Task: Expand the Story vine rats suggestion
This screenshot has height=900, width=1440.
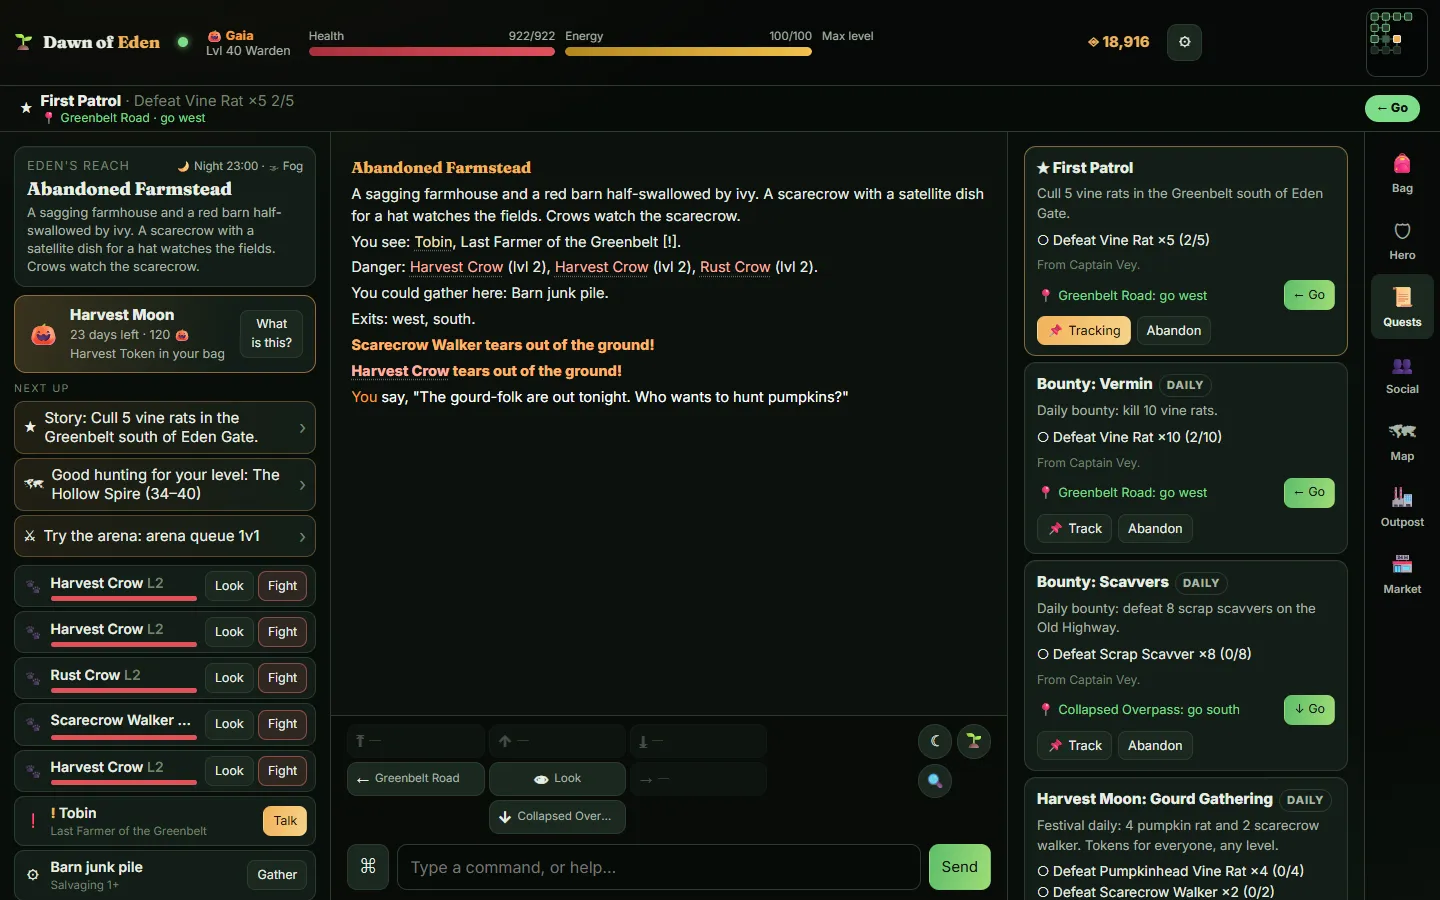Action: pyautogui.click(x=165, y=428)
